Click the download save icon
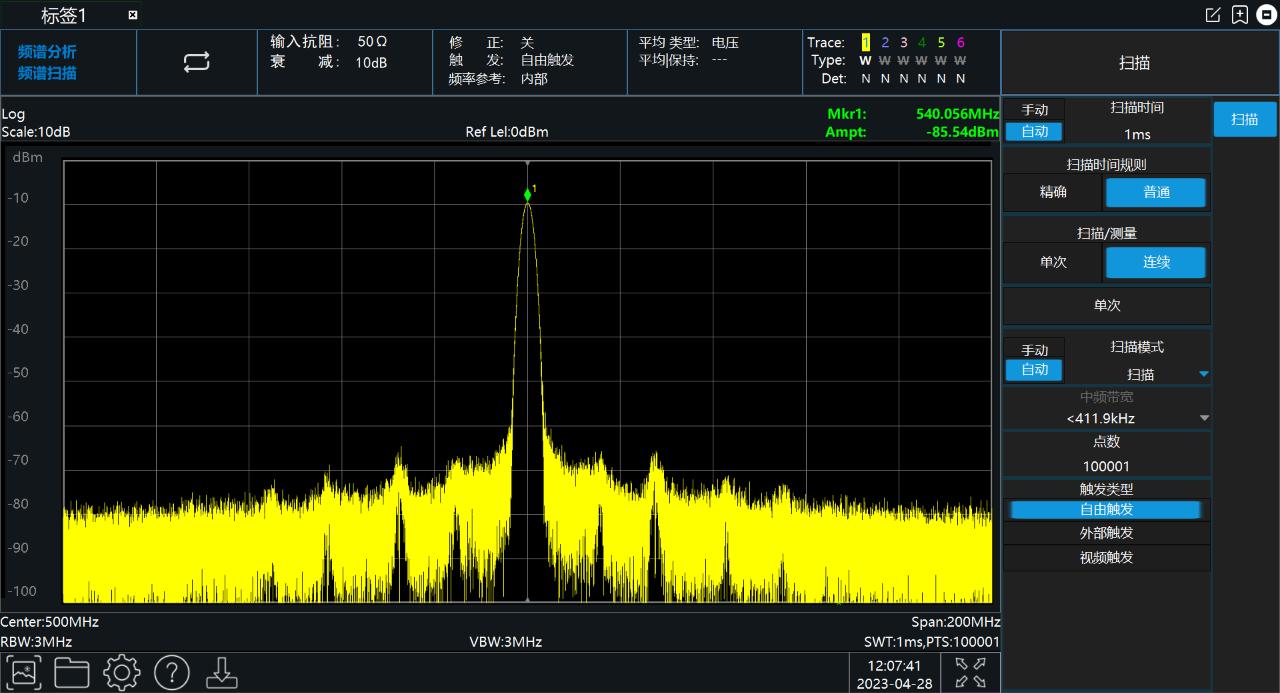 pos(221,672)
